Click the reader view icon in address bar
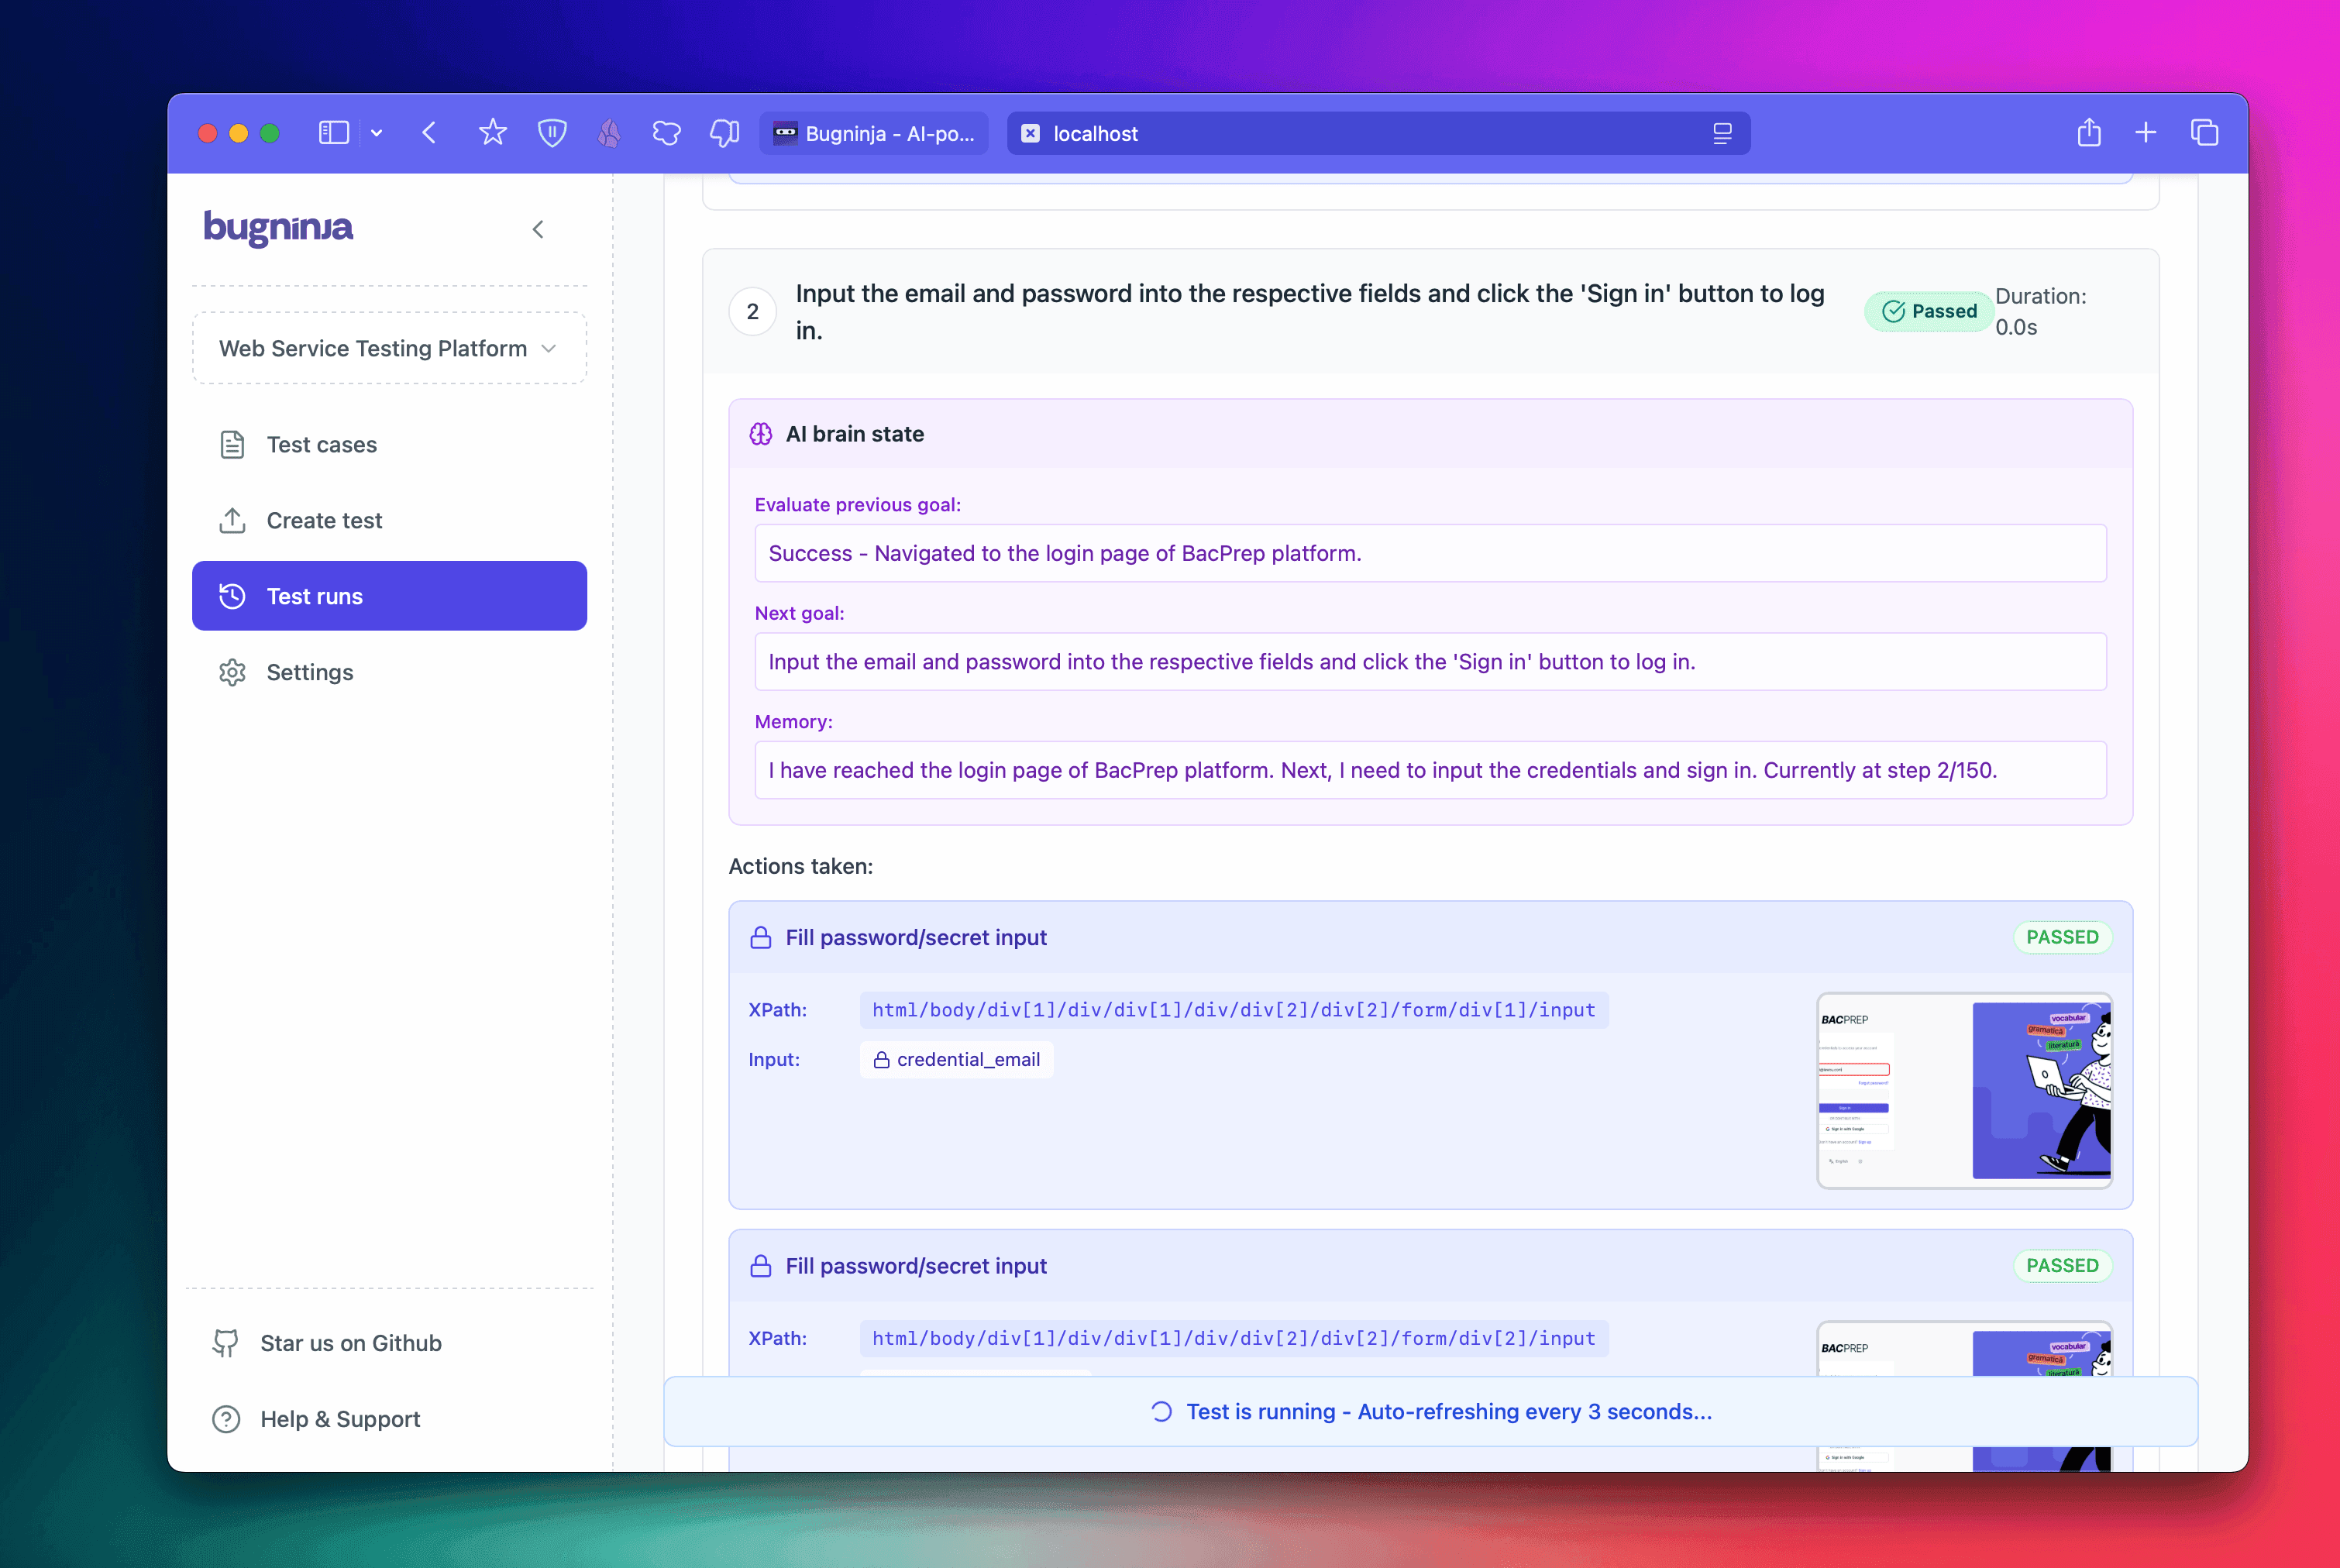The width and height of the screenshot is (2340, 1568). (1722, 133)
